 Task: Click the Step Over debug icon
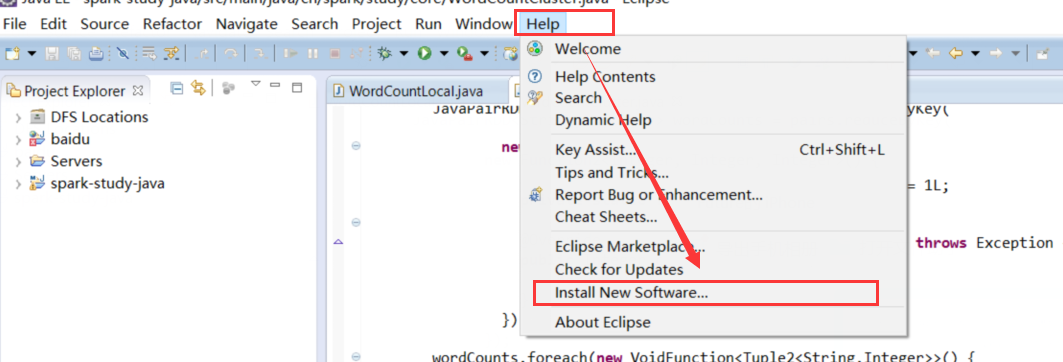pos(231,54)
